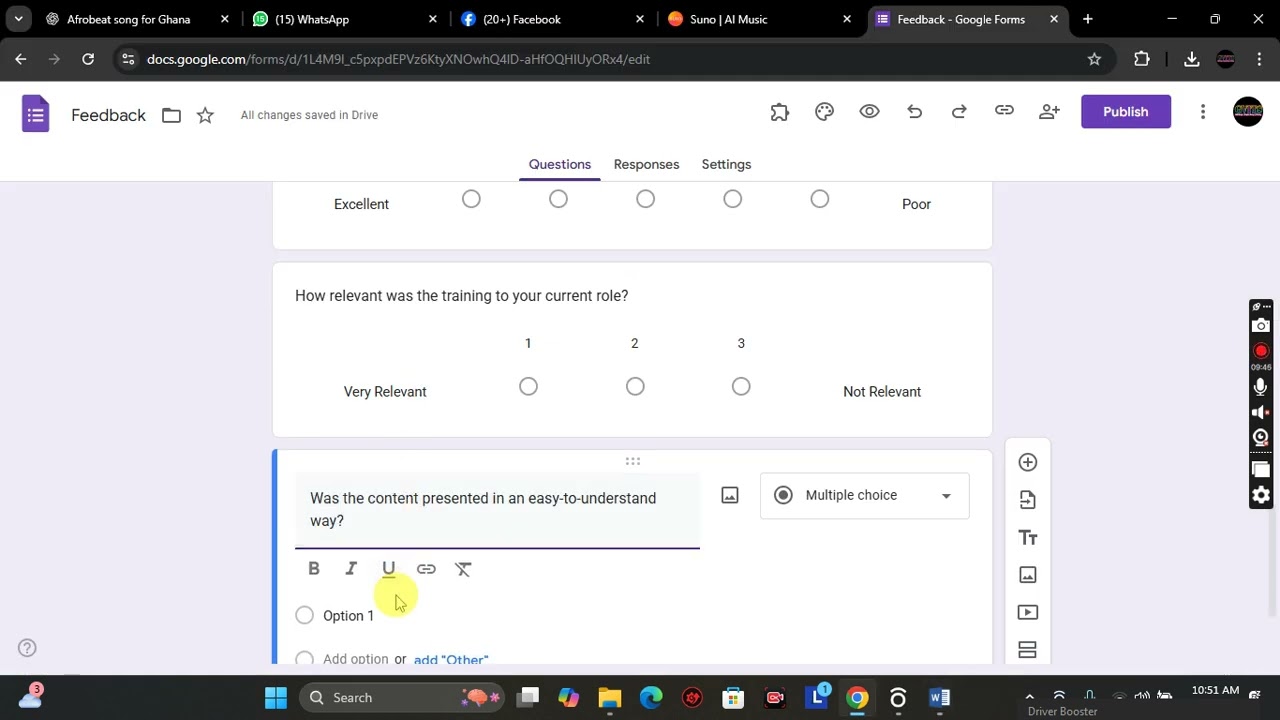Open the More options three-dot menu

coord(1203,112)
